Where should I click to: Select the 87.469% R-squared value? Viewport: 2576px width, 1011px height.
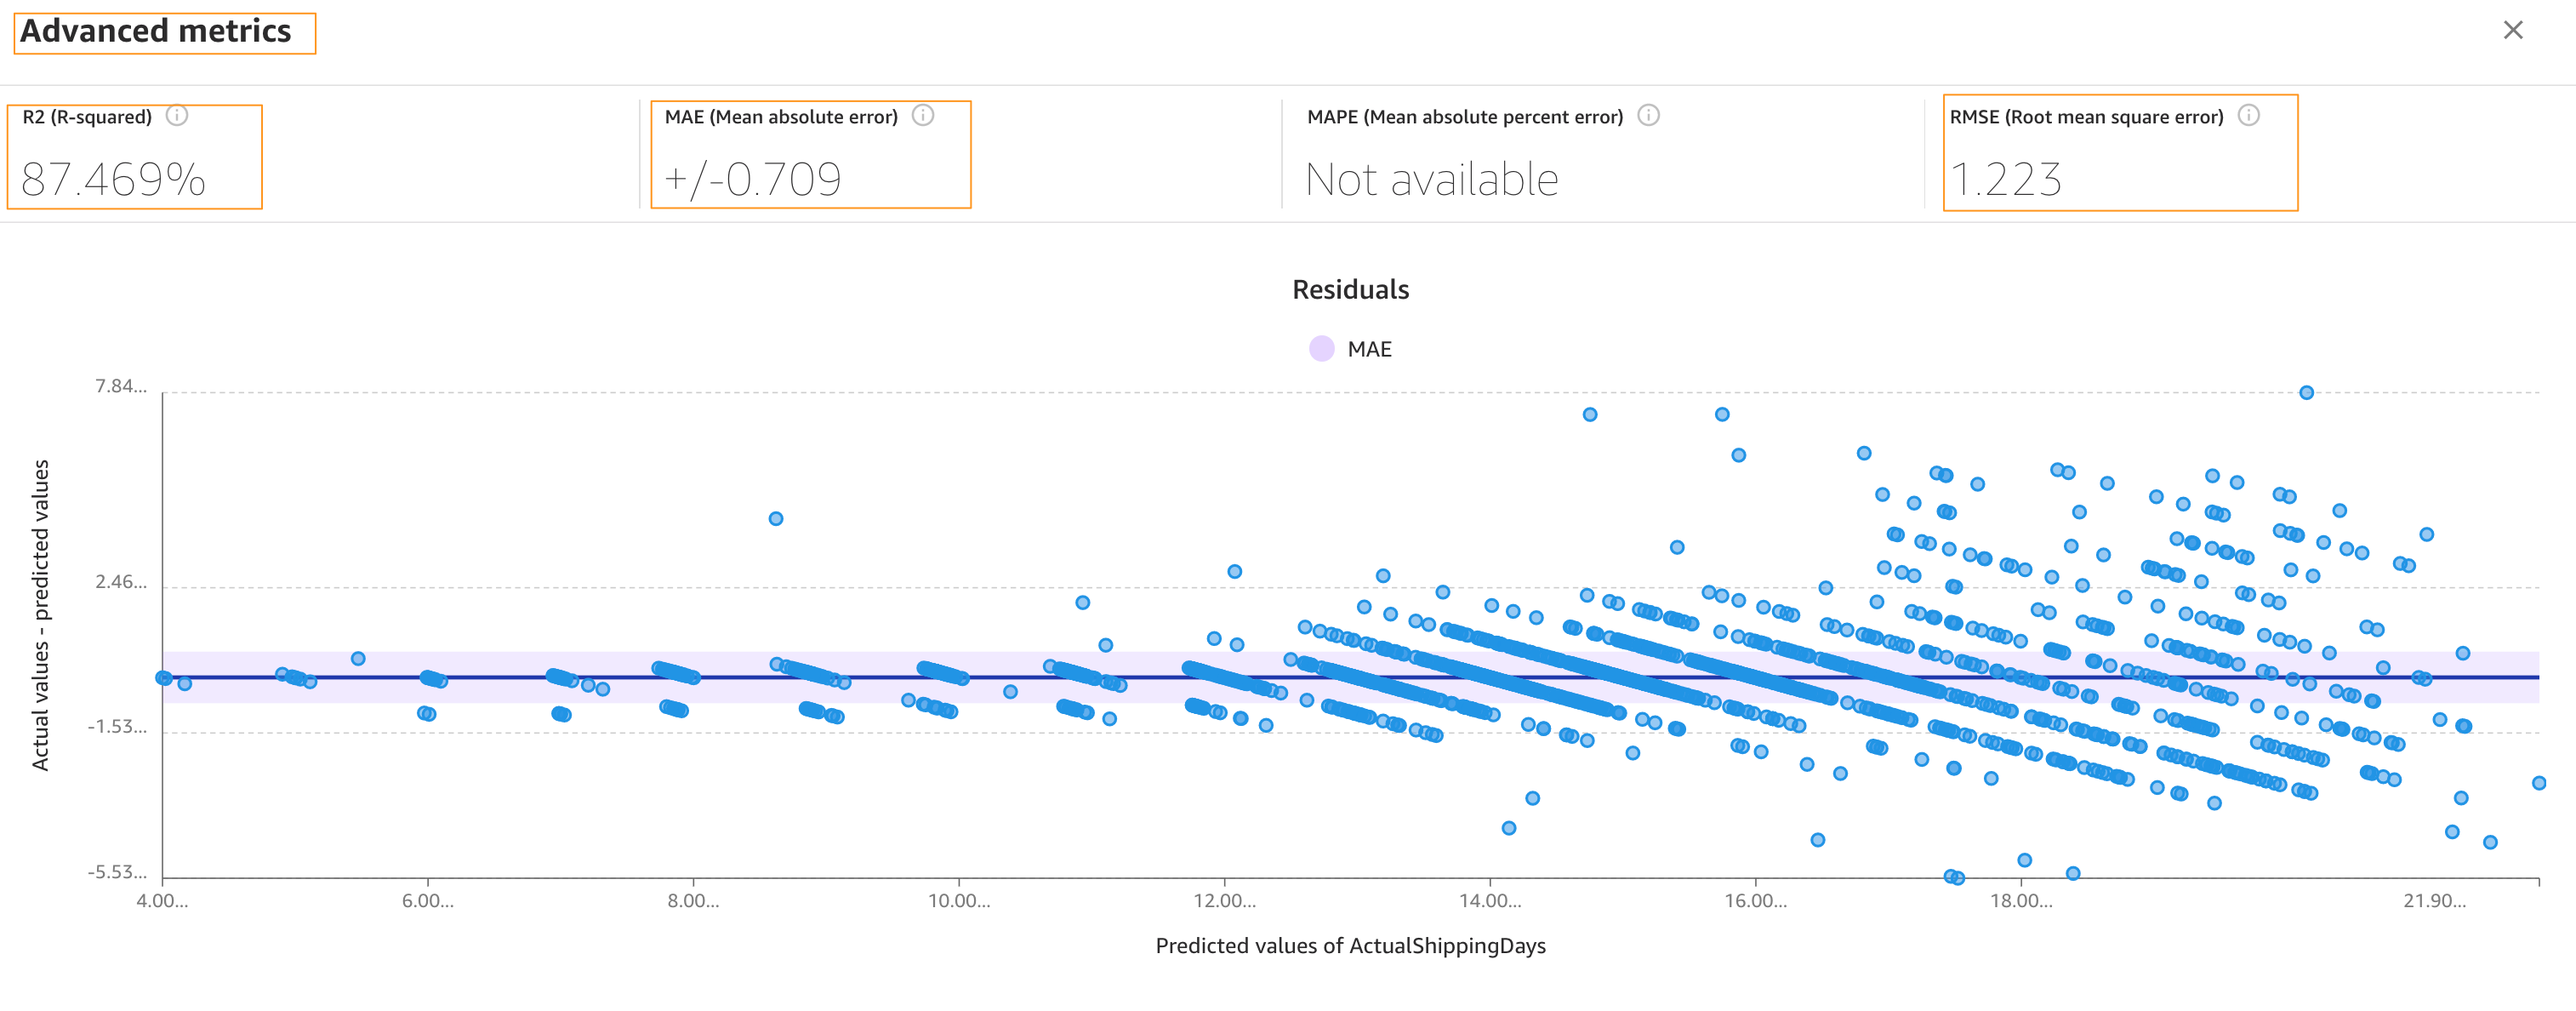[x=113, y=180]
